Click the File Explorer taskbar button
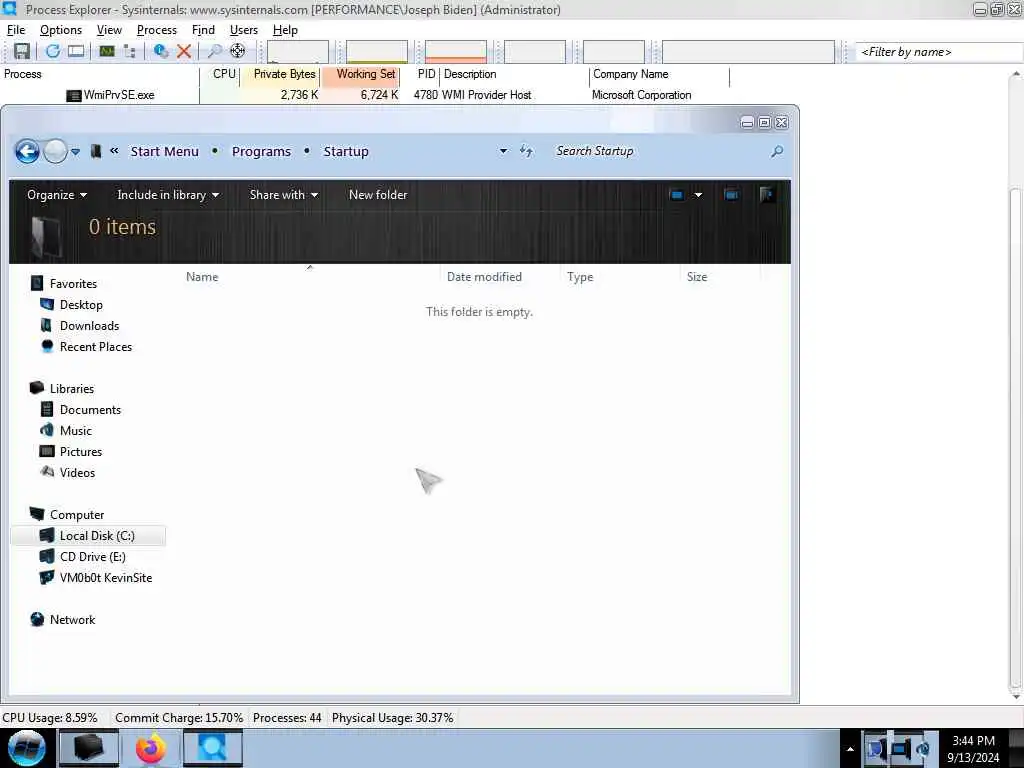 [x=89, y=748]
